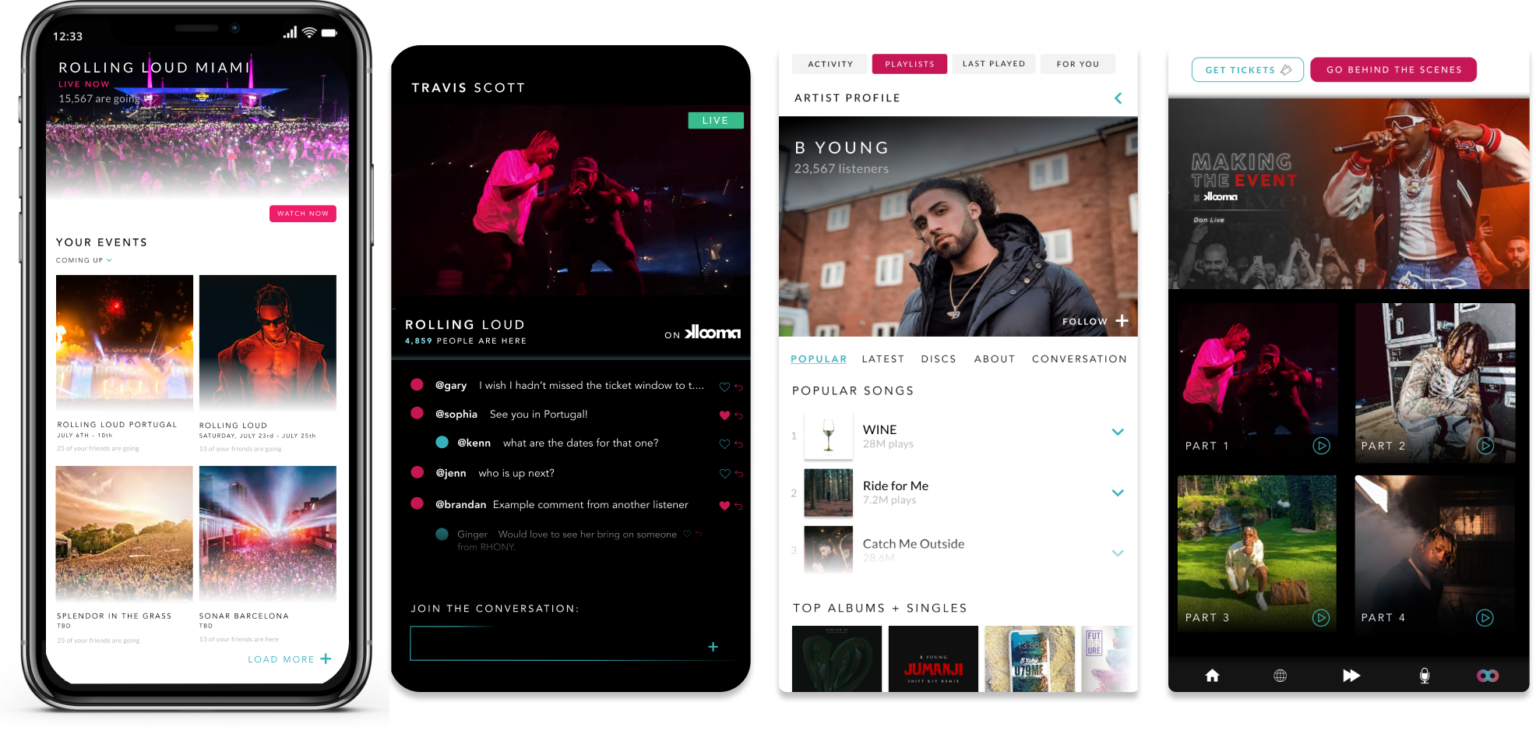Expand the Catch Me Outside chevron
Viewport: 1536px width, 738px height.
1118,553
